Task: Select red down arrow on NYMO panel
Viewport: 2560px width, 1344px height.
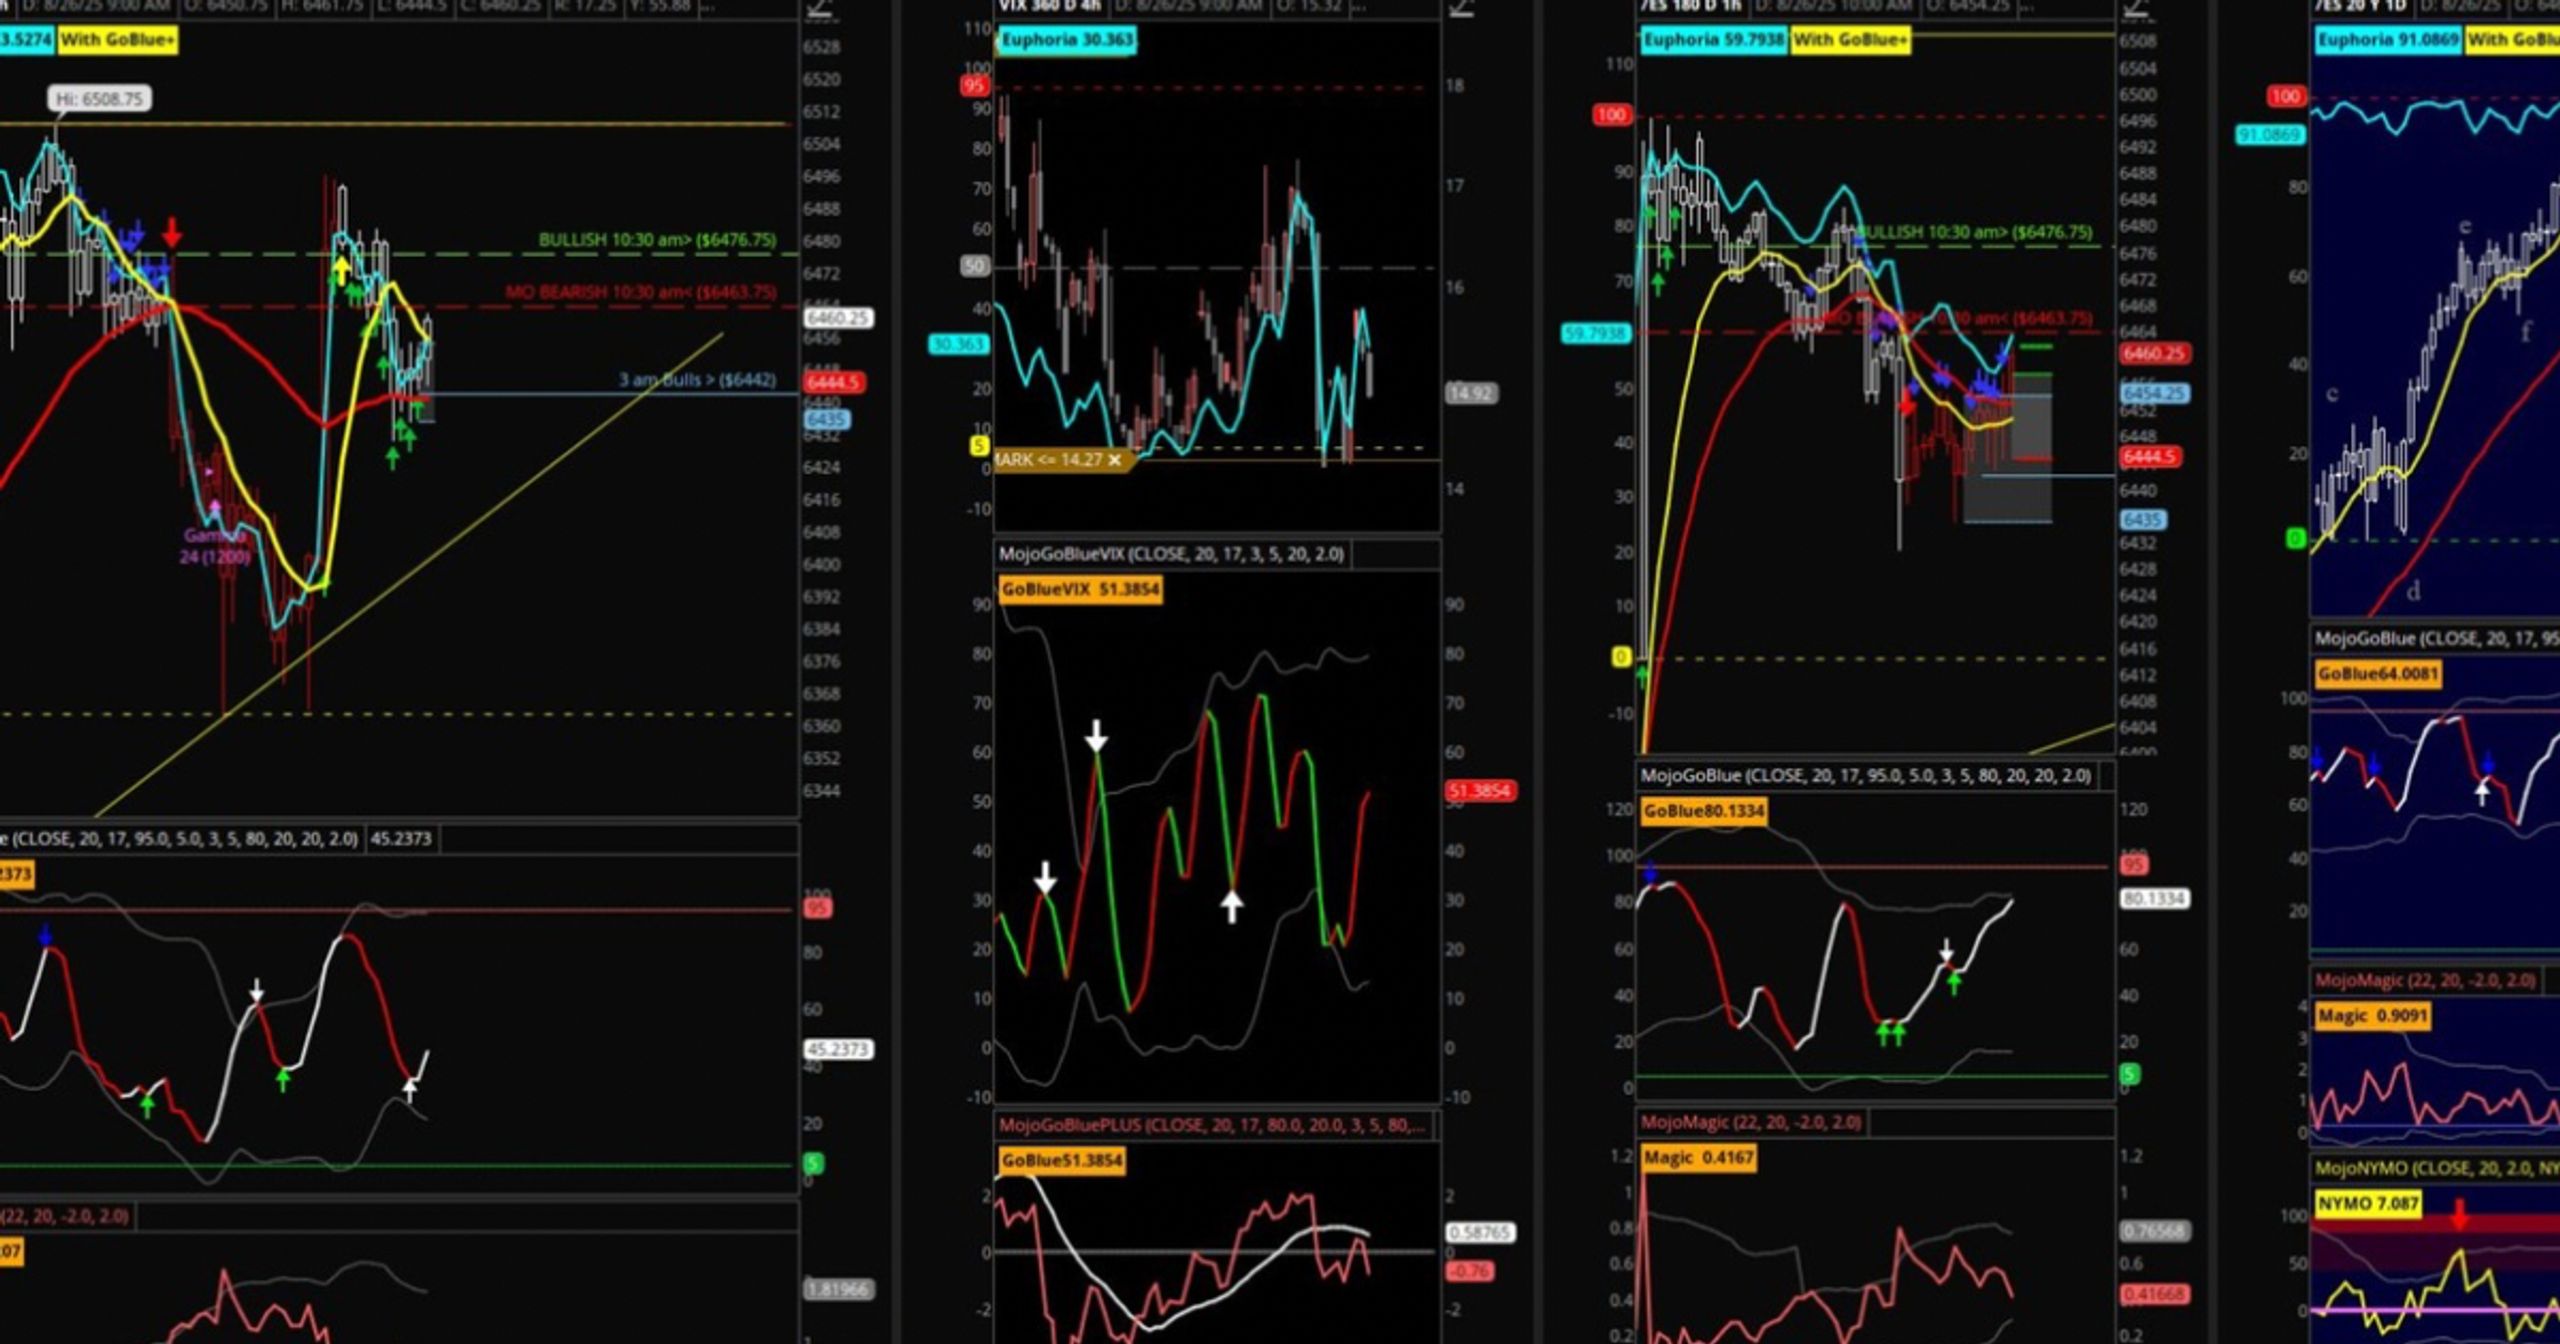Action: pyautogui.click(x=2459, y=1215)
